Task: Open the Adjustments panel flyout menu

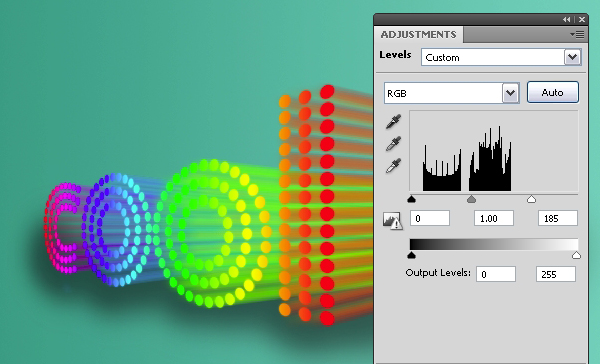Action: point(577,34)
